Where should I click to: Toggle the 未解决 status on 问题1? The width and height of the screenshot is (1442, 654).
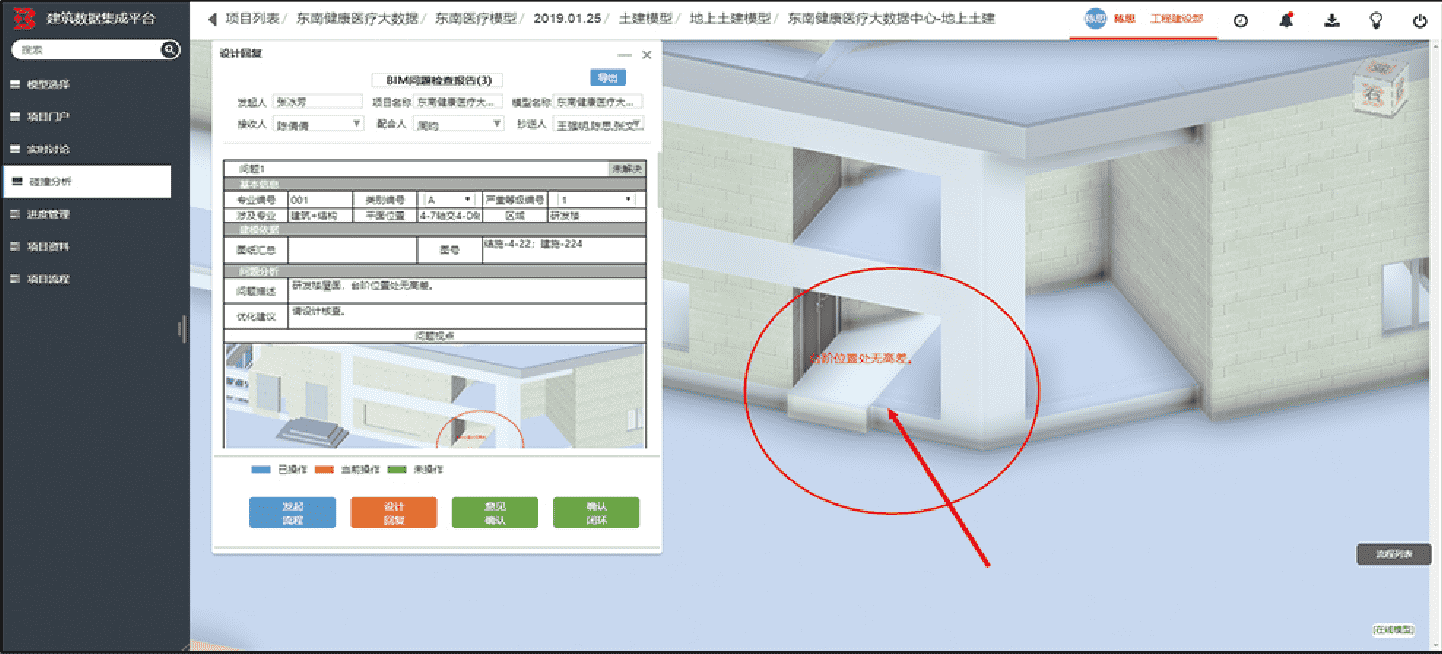[x=627, y=169]
